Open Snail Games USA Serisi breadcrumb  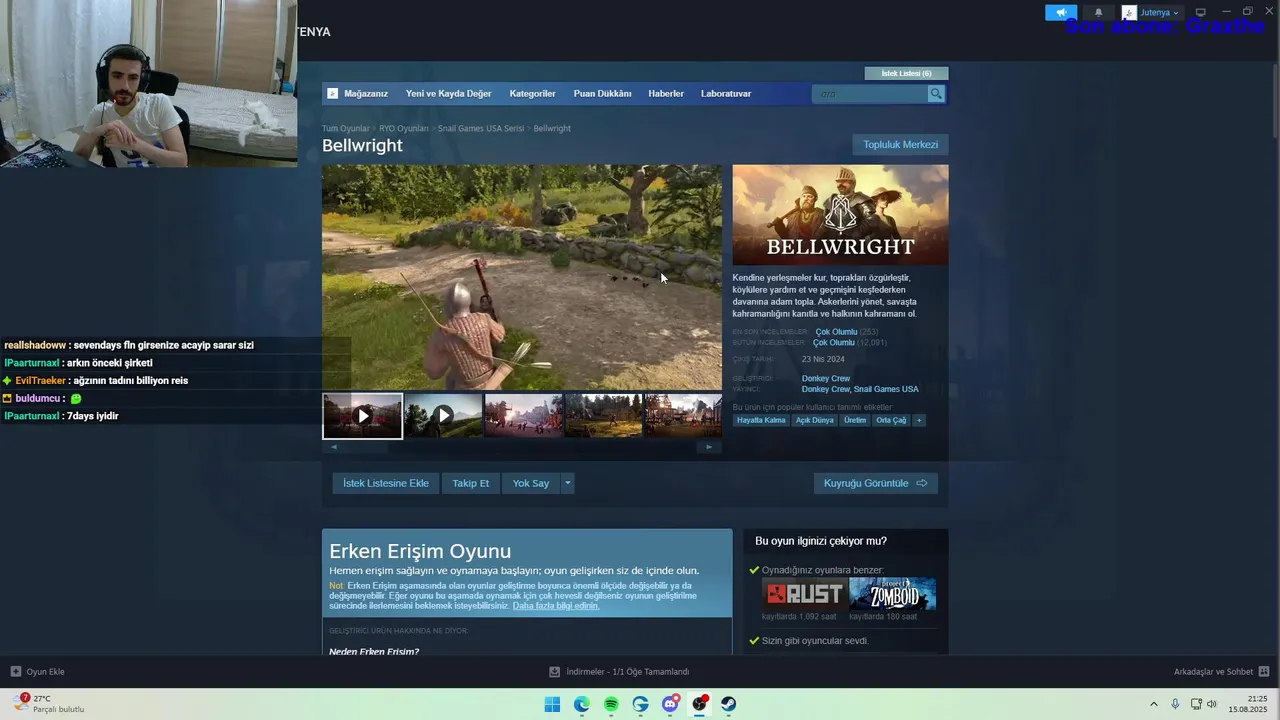pos(481,129)
